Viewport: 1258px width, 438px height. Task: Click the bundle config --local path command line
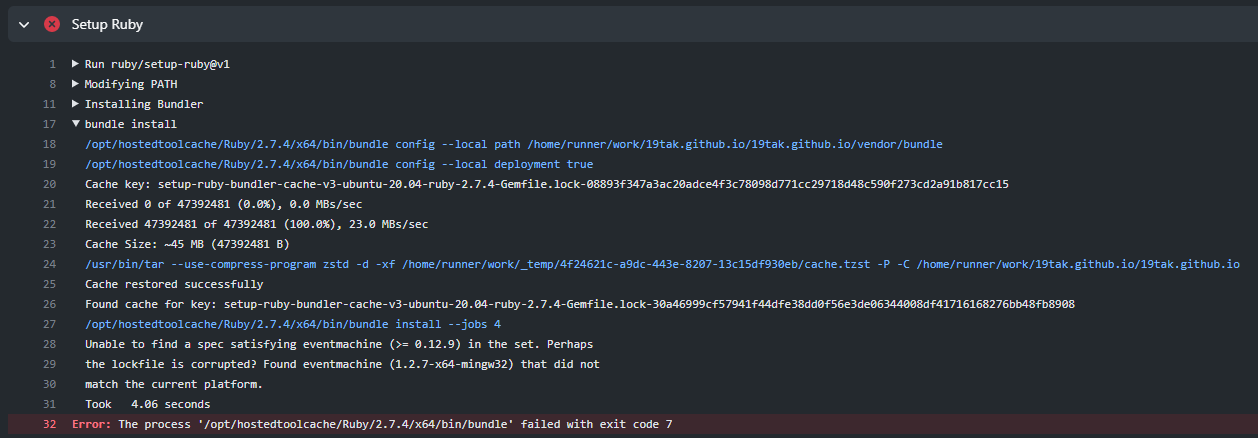(514, 144)
